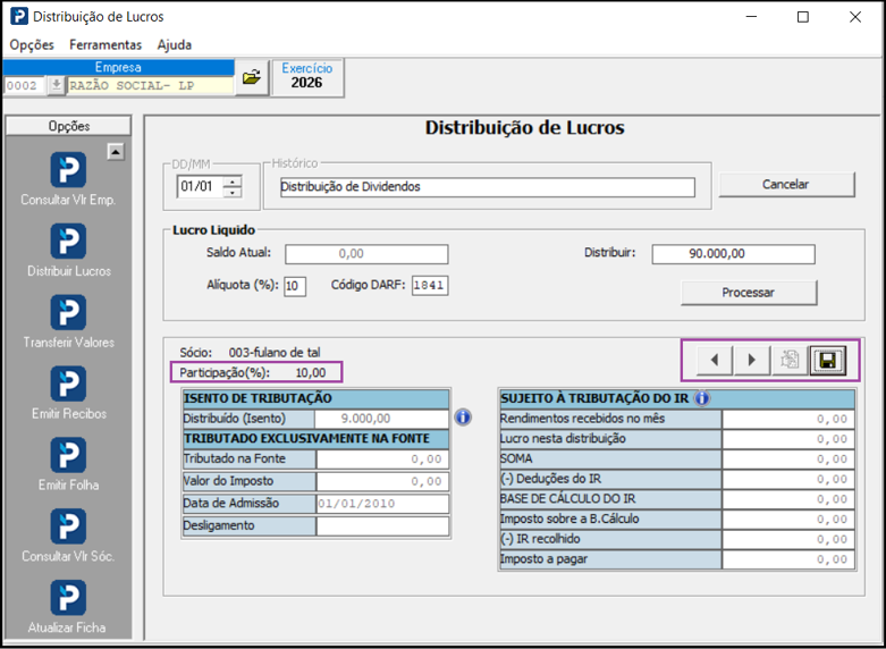Viewport: 886px width, 649px height.
Task: Open the Ferramentas menu
Action: (x=106, y=45)
